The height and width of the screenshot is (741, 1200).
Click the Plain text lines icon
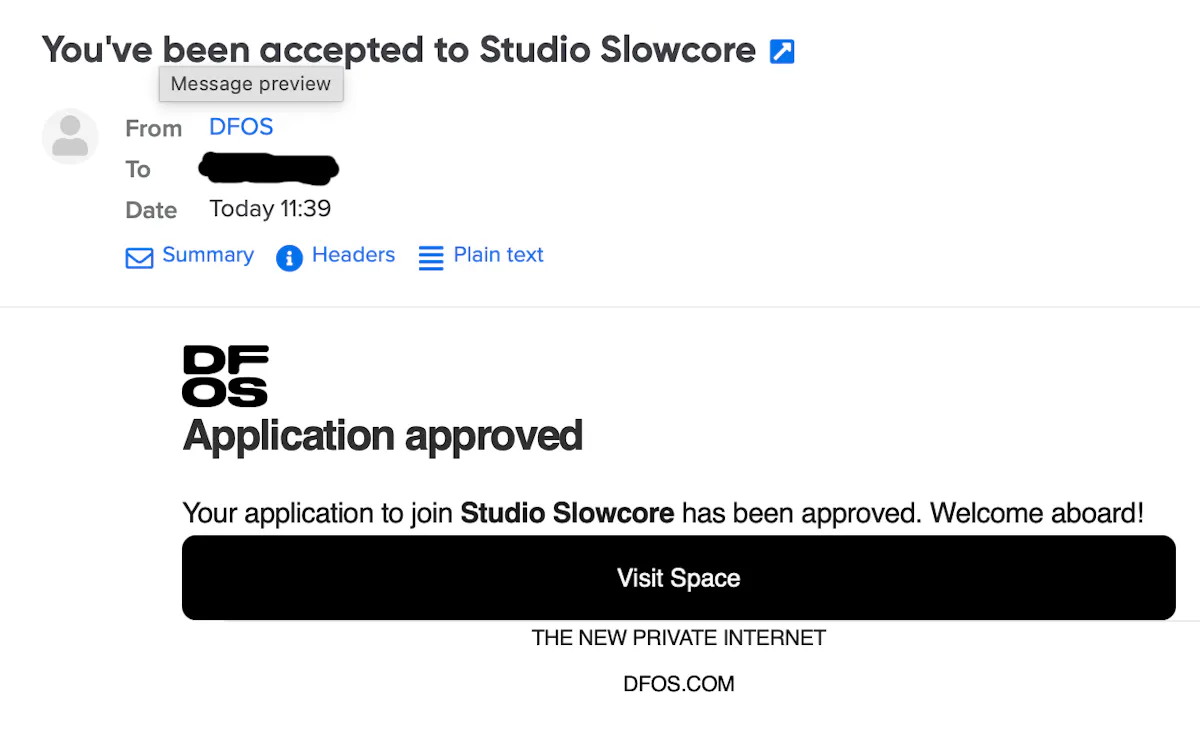coord(431,258)
